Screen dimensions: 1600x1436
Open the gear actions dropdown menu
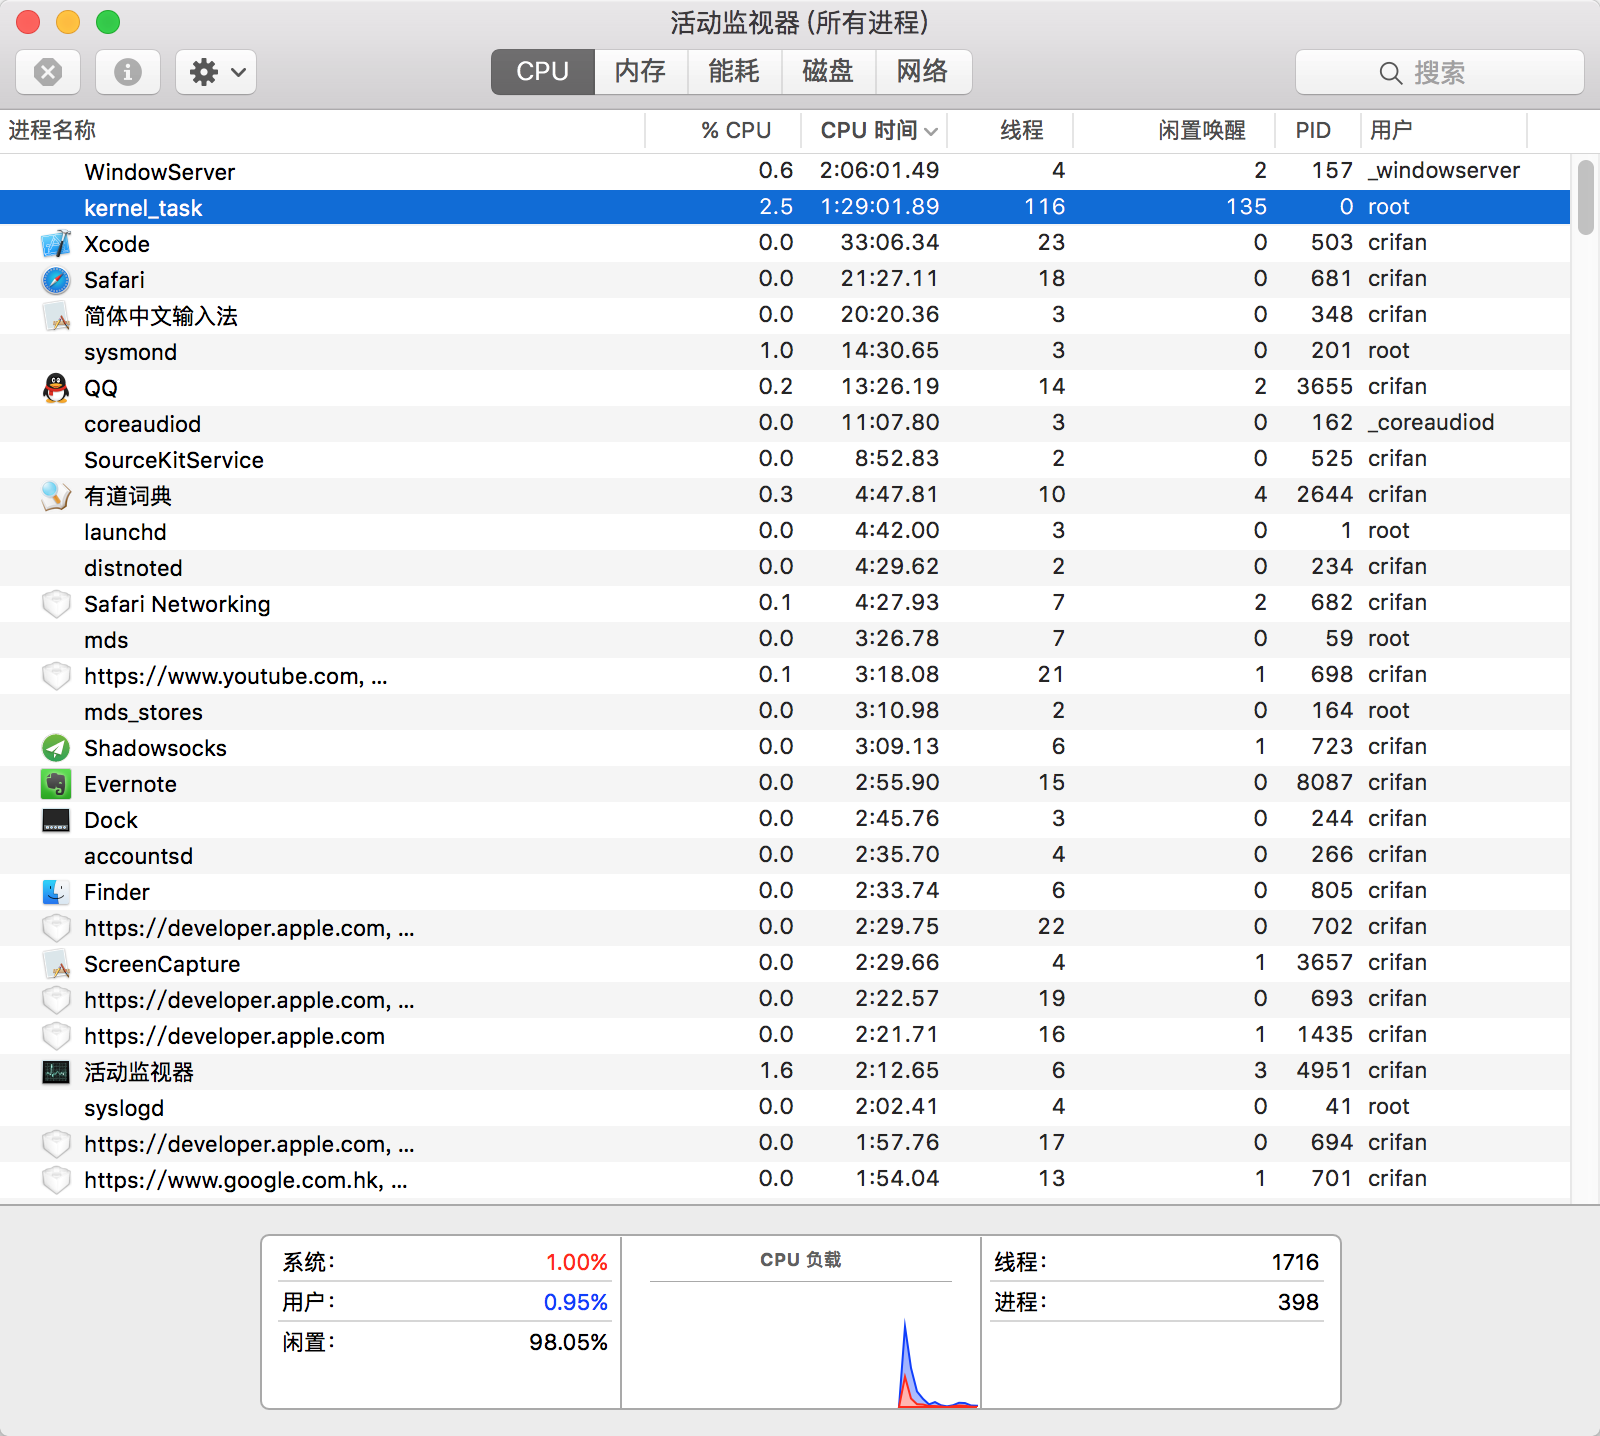[216, 72]
